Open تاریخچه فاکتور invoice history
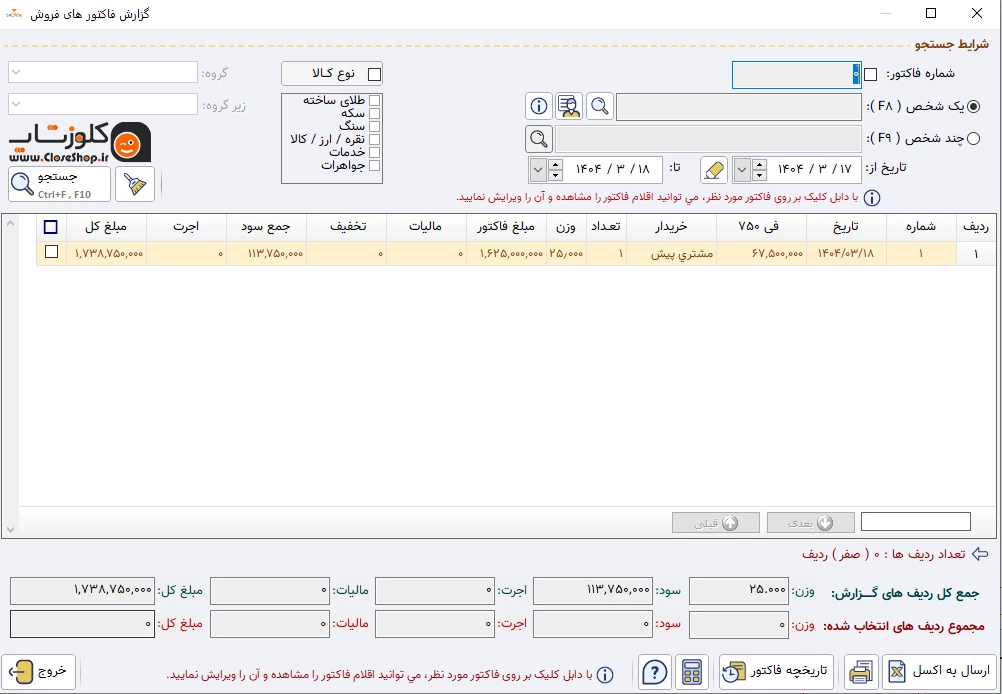 pyautogui.click(x=776, y=672)
